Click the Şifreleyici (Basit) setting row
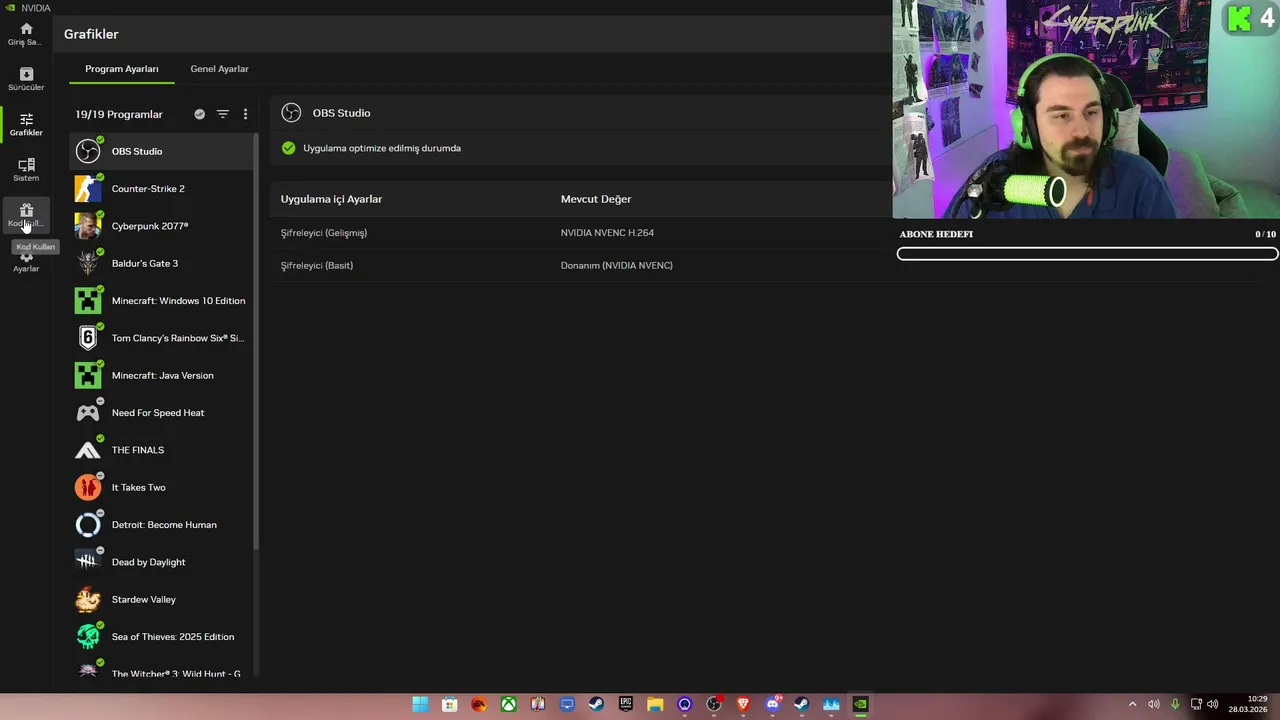This screenshot has height=720, width=1280. coord(580,265)
